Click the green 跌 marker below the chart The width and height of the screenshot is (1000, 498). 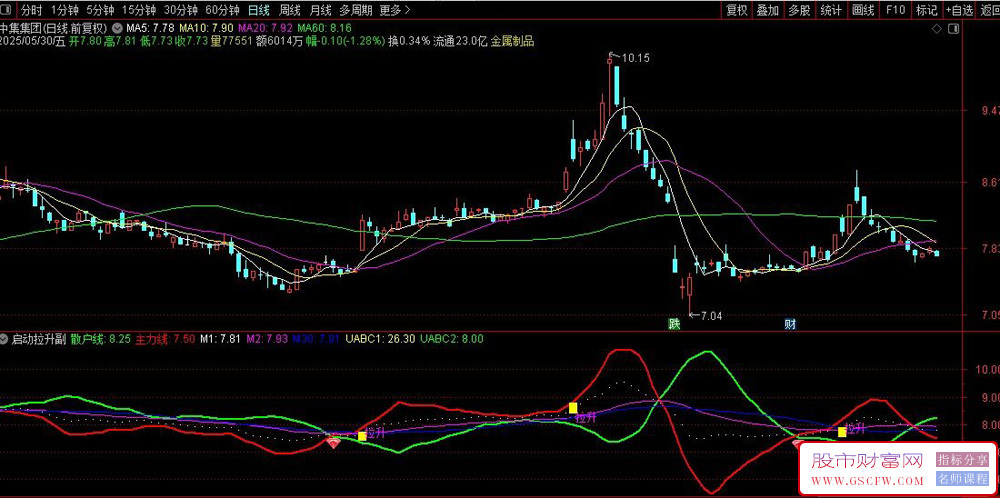point(674,323)
